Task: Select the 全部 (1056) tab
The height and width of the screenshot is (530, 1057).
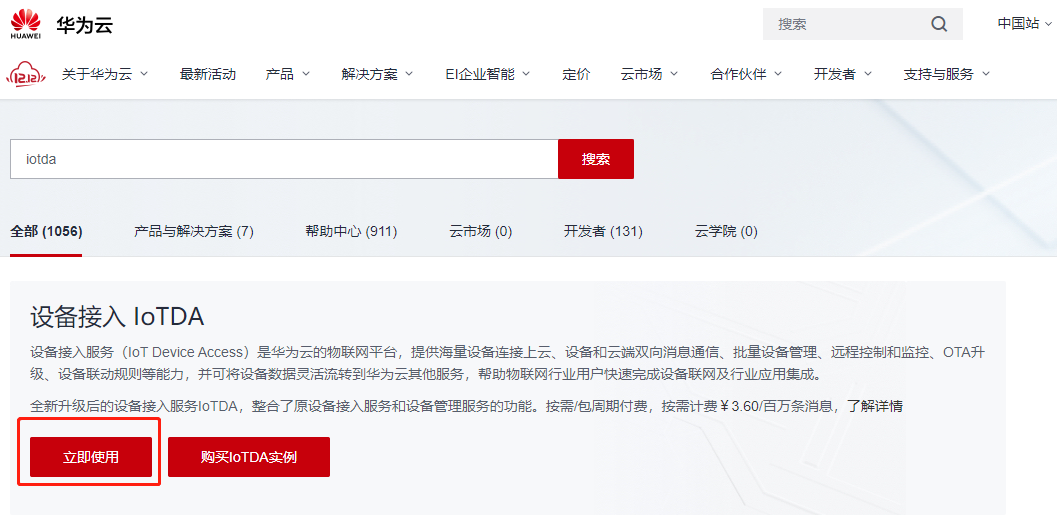Action: click(x=46, y=232)
